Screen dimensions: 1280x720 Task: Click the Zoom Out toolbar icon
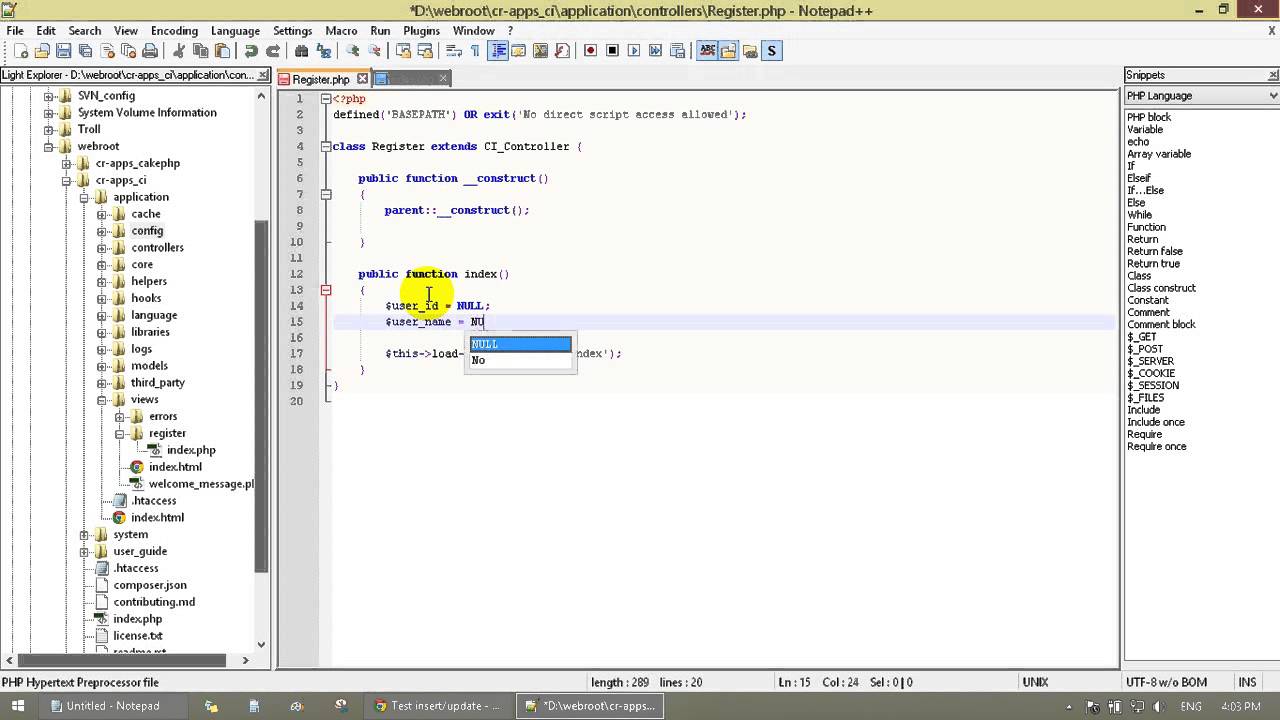coord(374,51)
